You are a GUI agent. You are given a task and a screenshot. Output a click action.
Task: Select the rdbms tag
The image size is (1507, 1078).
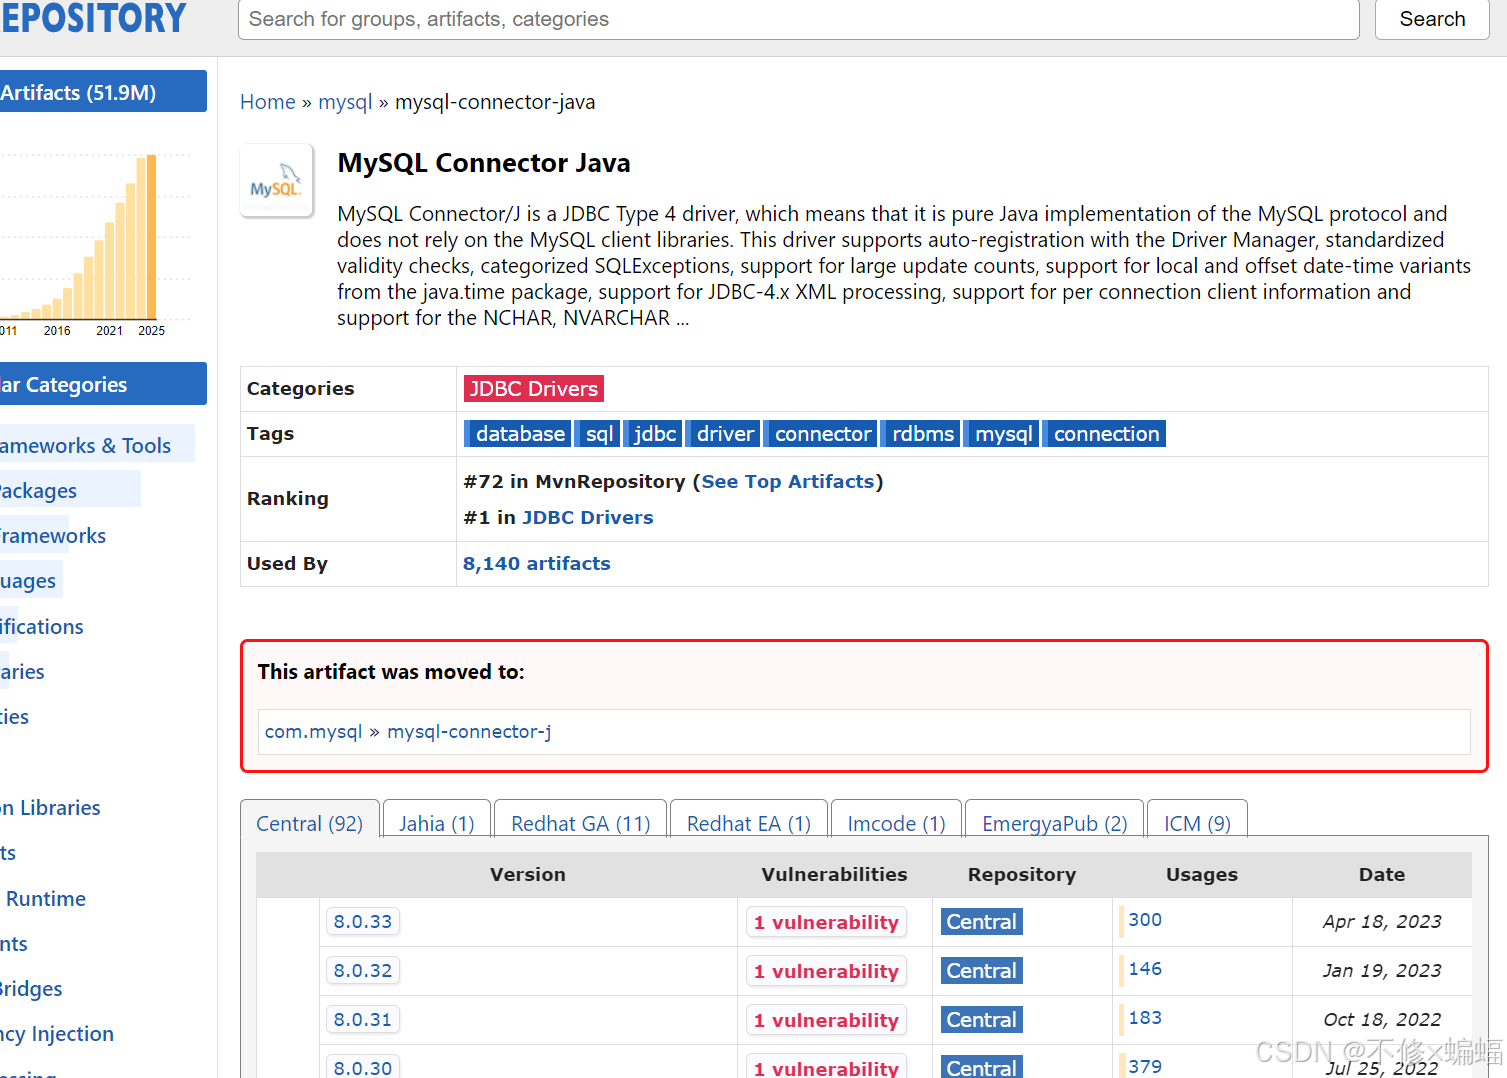click(922, 434)
